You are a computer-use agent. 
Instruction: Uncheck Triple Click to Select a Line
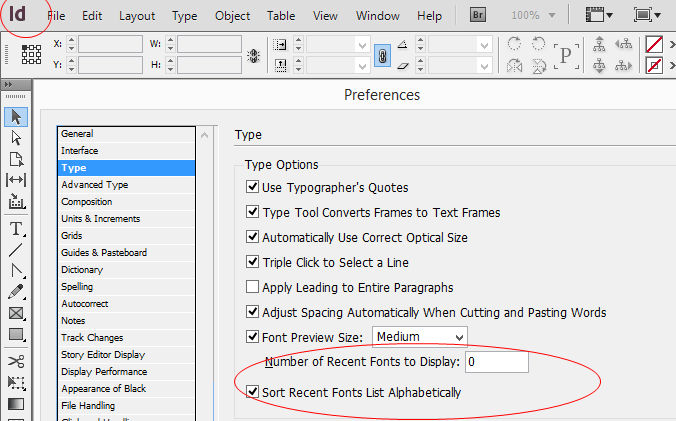pos(252,262)
